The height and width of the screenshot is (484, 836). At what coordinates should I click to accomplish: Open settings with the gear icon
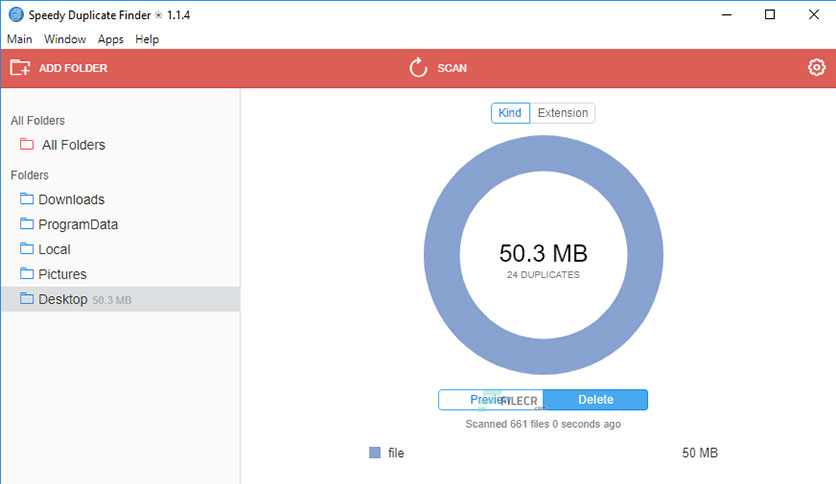[x=816, y=67]
